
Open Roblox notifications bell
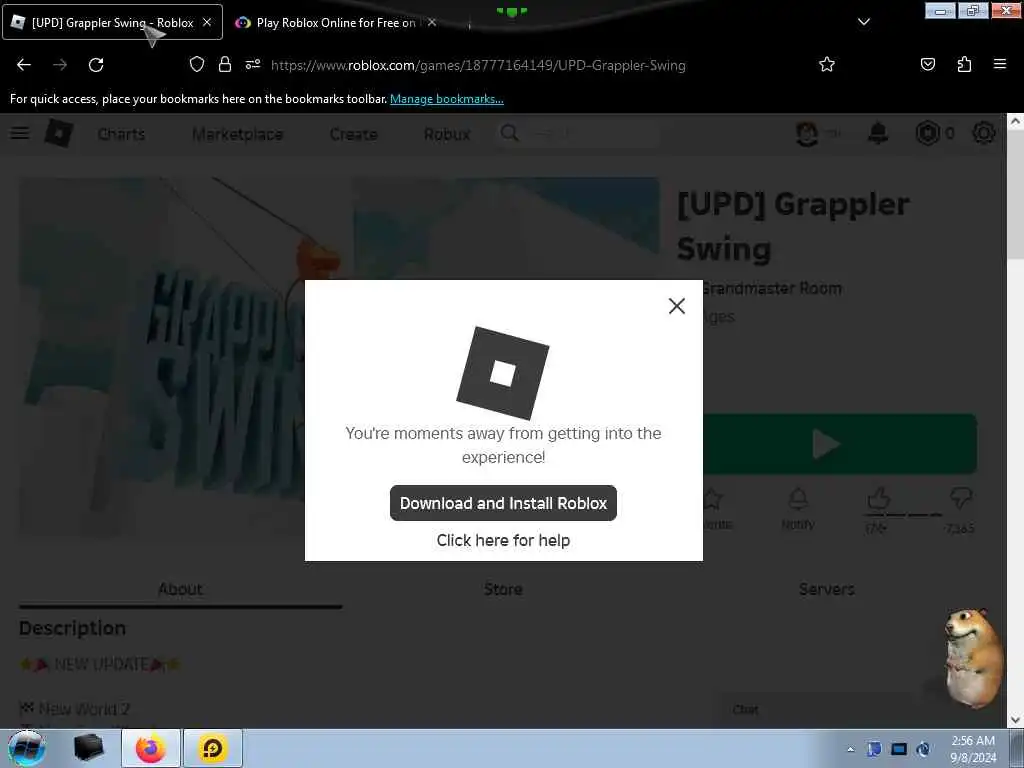[x=878, y=133]
